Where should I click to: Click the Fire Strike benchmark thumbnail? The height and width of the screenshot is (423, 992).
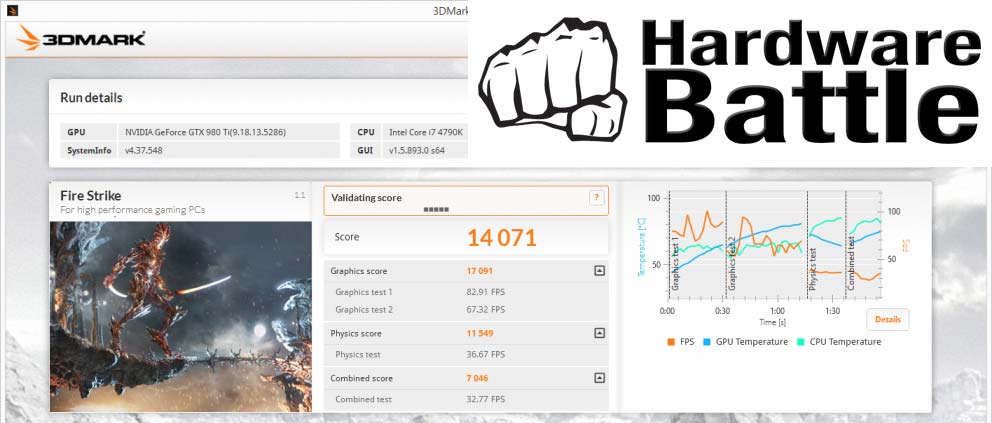[180, 315]
